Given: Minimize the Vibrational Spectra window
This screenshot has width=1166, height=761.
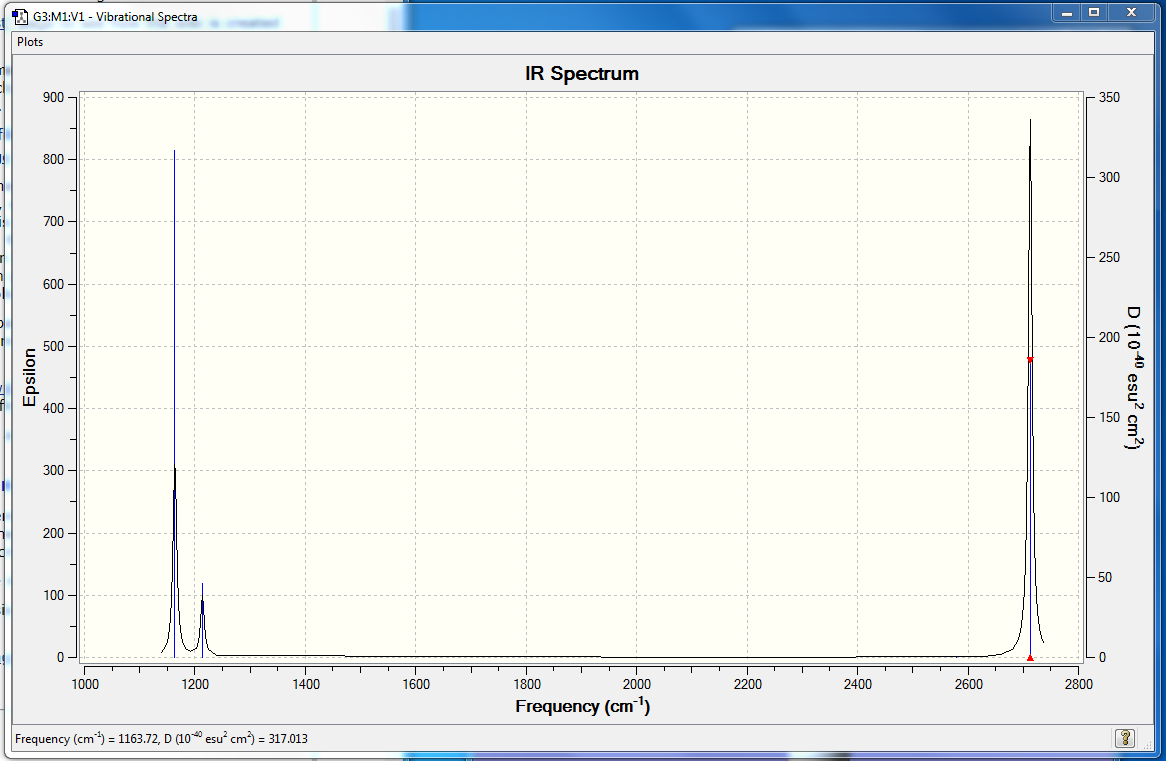Looking at the screenshot, I should click(x=1067, y=13).
